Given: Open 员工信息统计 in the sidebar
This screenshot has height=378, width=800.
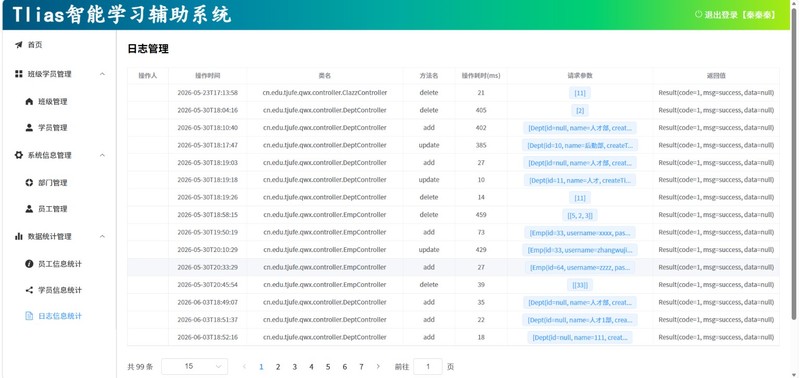Looking at the screenshot, I should point(59,264).
